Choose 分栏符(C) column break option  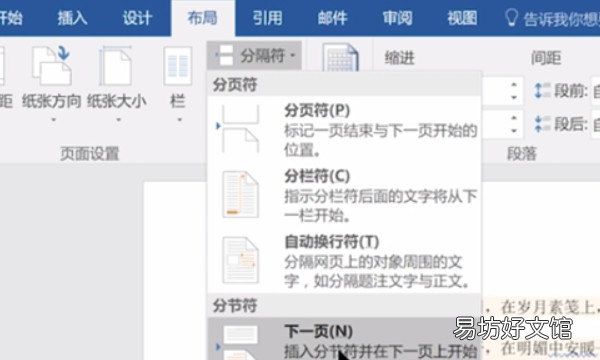tap(344, 195)
